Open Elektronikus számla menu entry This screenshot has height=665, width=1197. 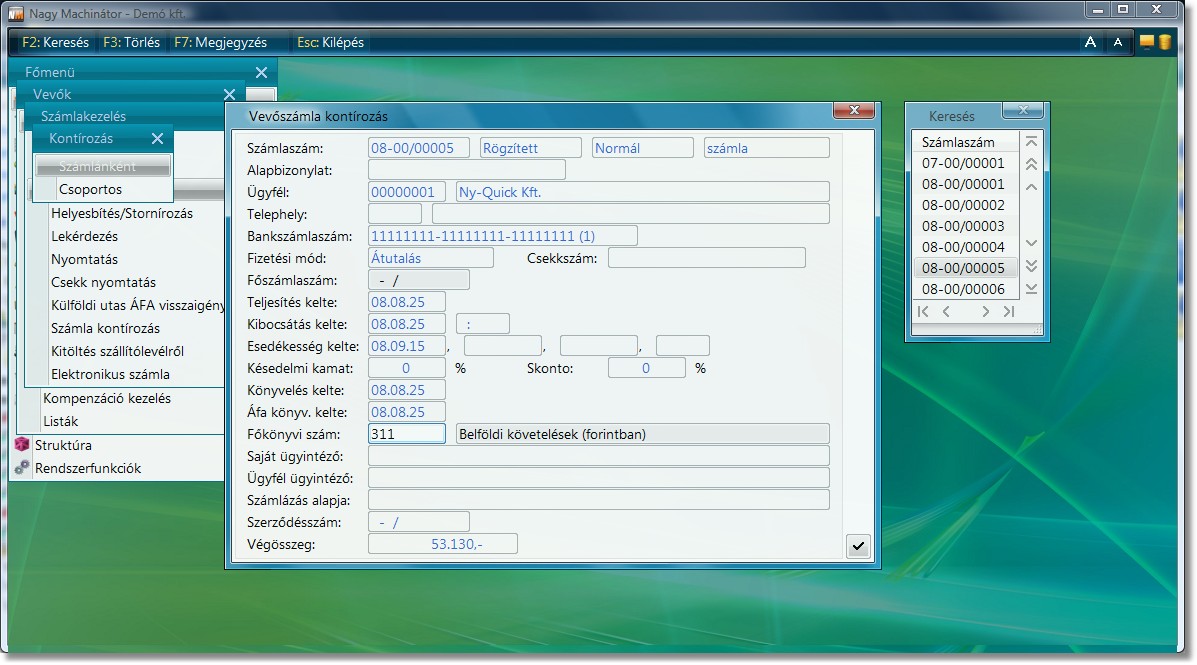(110, 374)
